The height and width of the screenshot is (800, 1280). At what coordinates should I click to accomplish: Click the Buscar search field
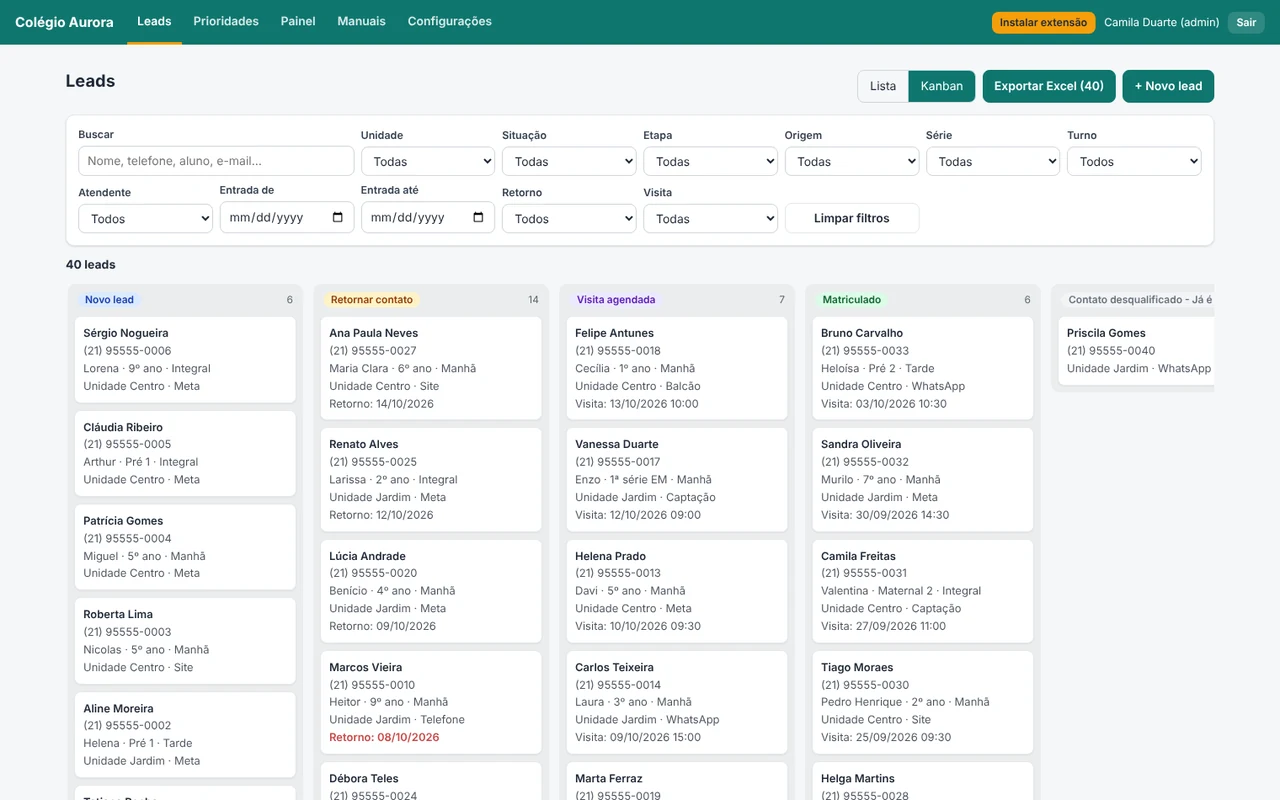216,161
